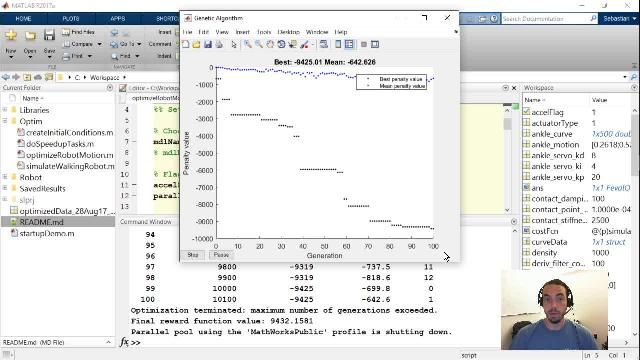Collapse the Optim folder
Viewport: 640px width, 360px height.
pos(5,121)
